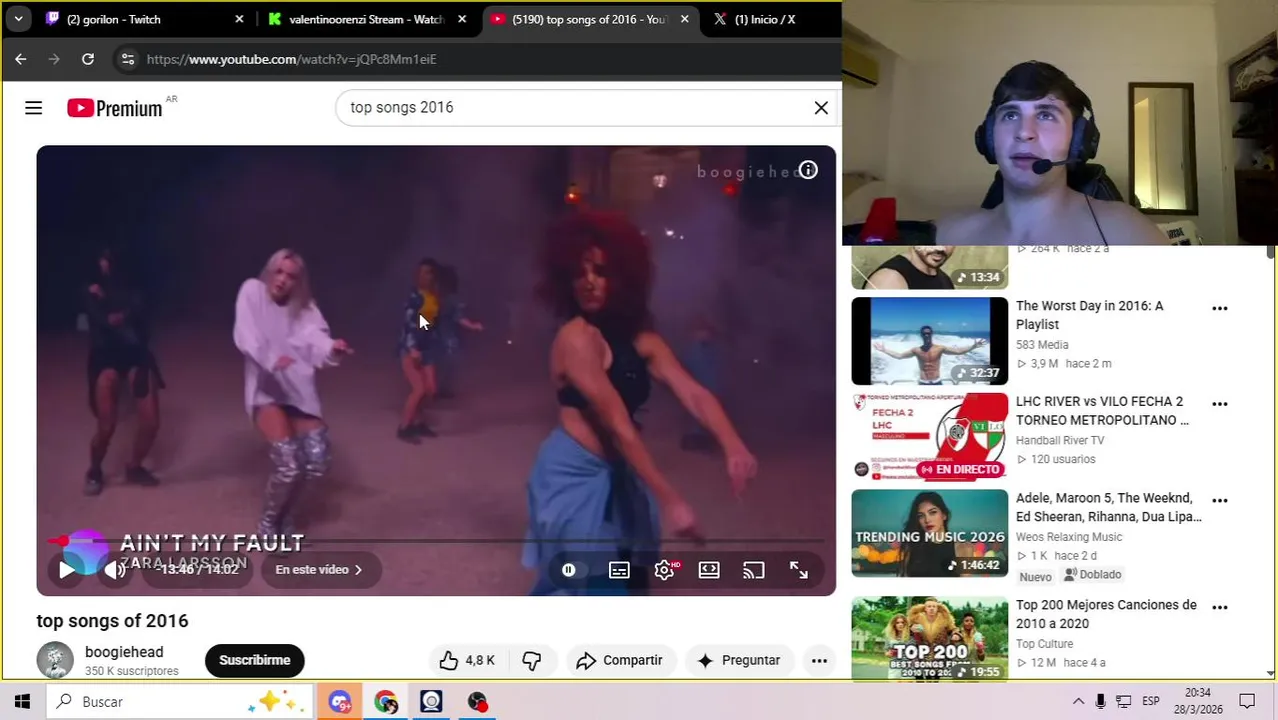Open the browser tab search dropdown
The height and width of the screenshot is (720, 1278).
[18, 19]
